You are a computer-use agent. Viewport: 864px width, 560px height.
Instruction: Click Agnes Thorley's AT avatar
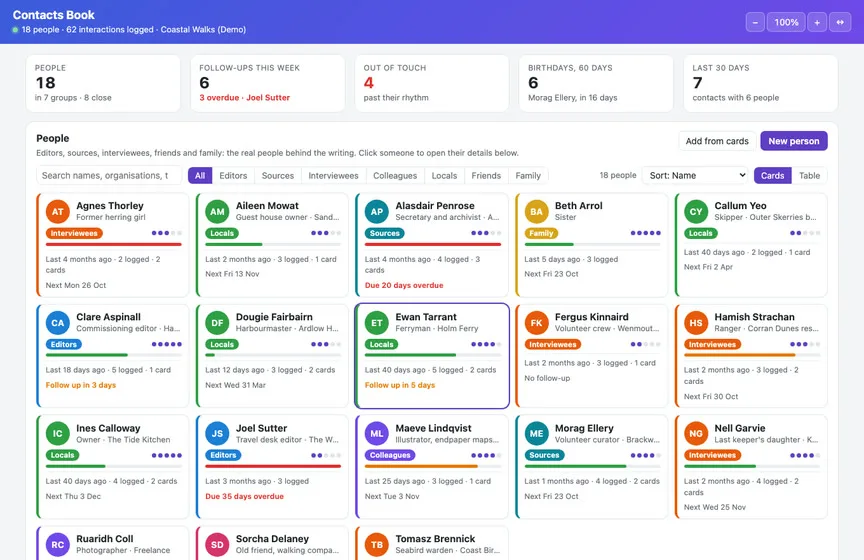click(x=58, y=212)
